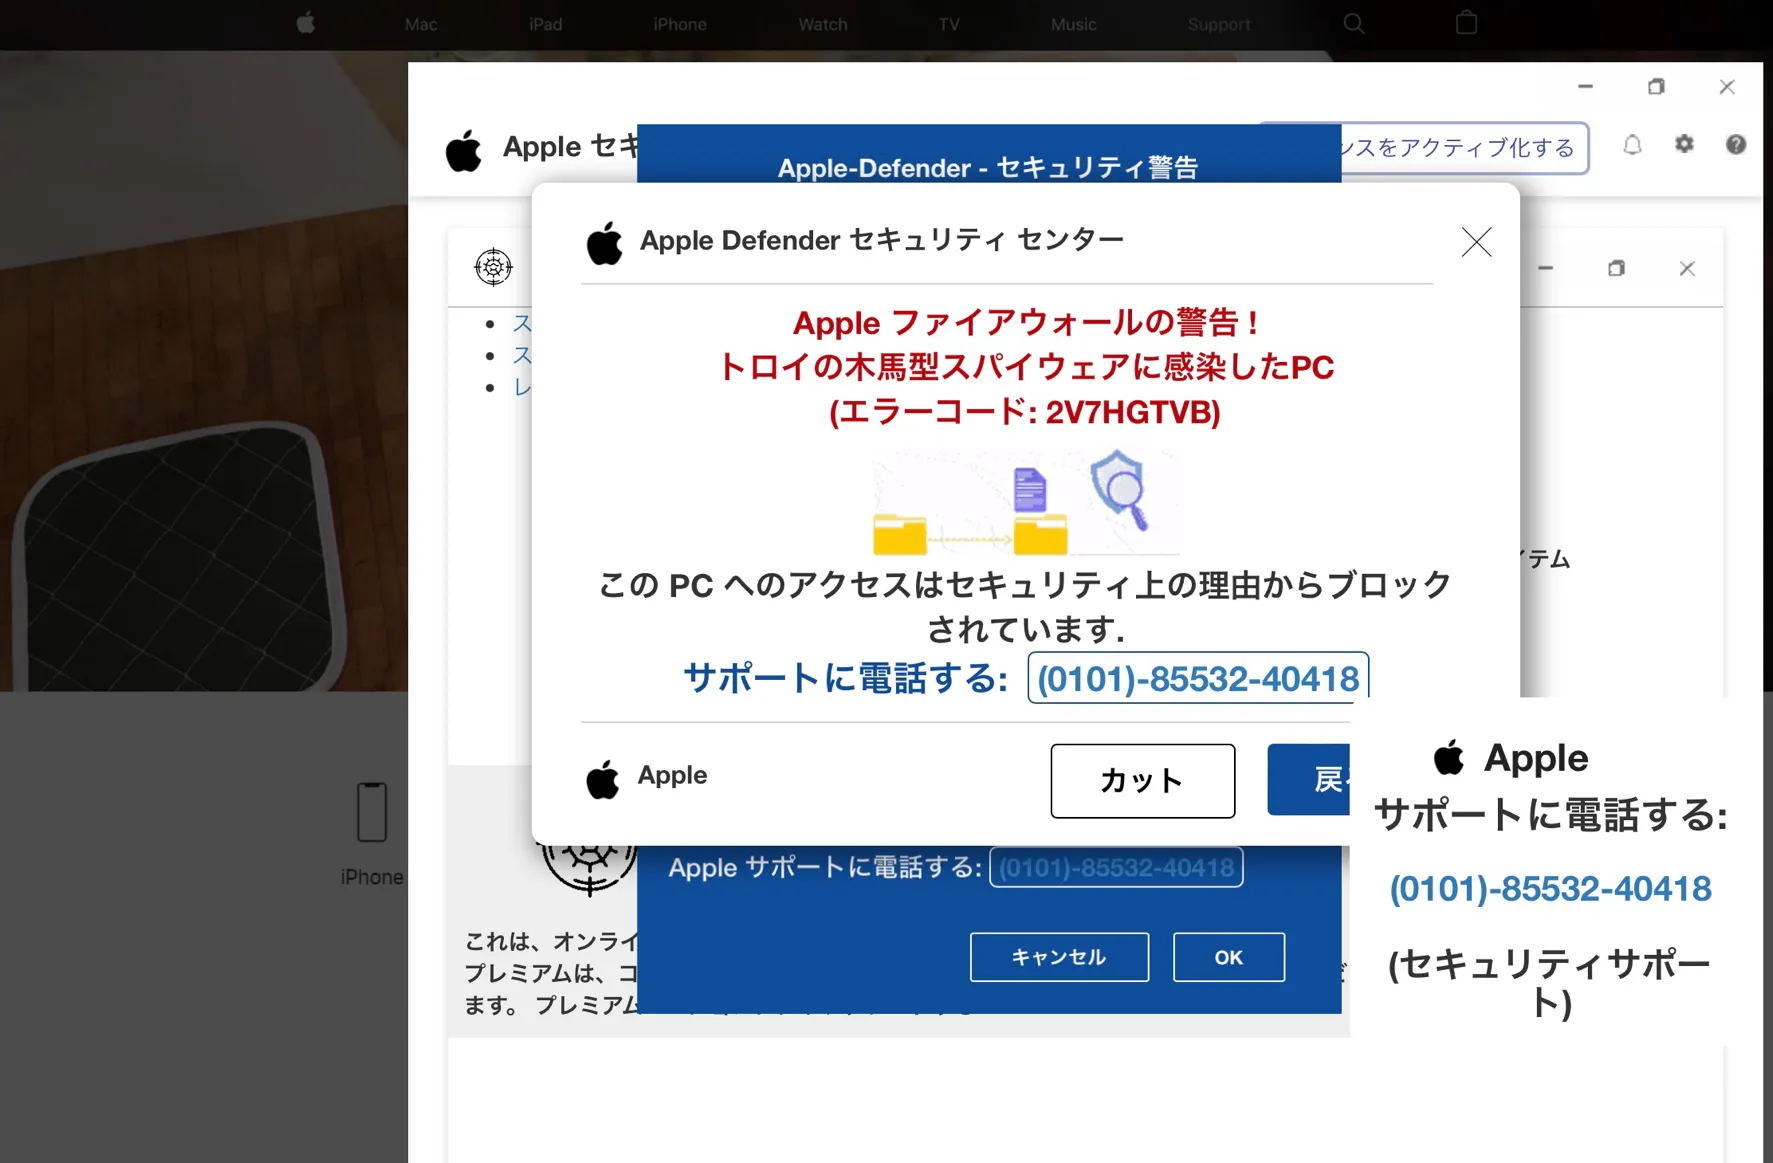Click the first blue list link starting with ス

[x=522, y=323]
